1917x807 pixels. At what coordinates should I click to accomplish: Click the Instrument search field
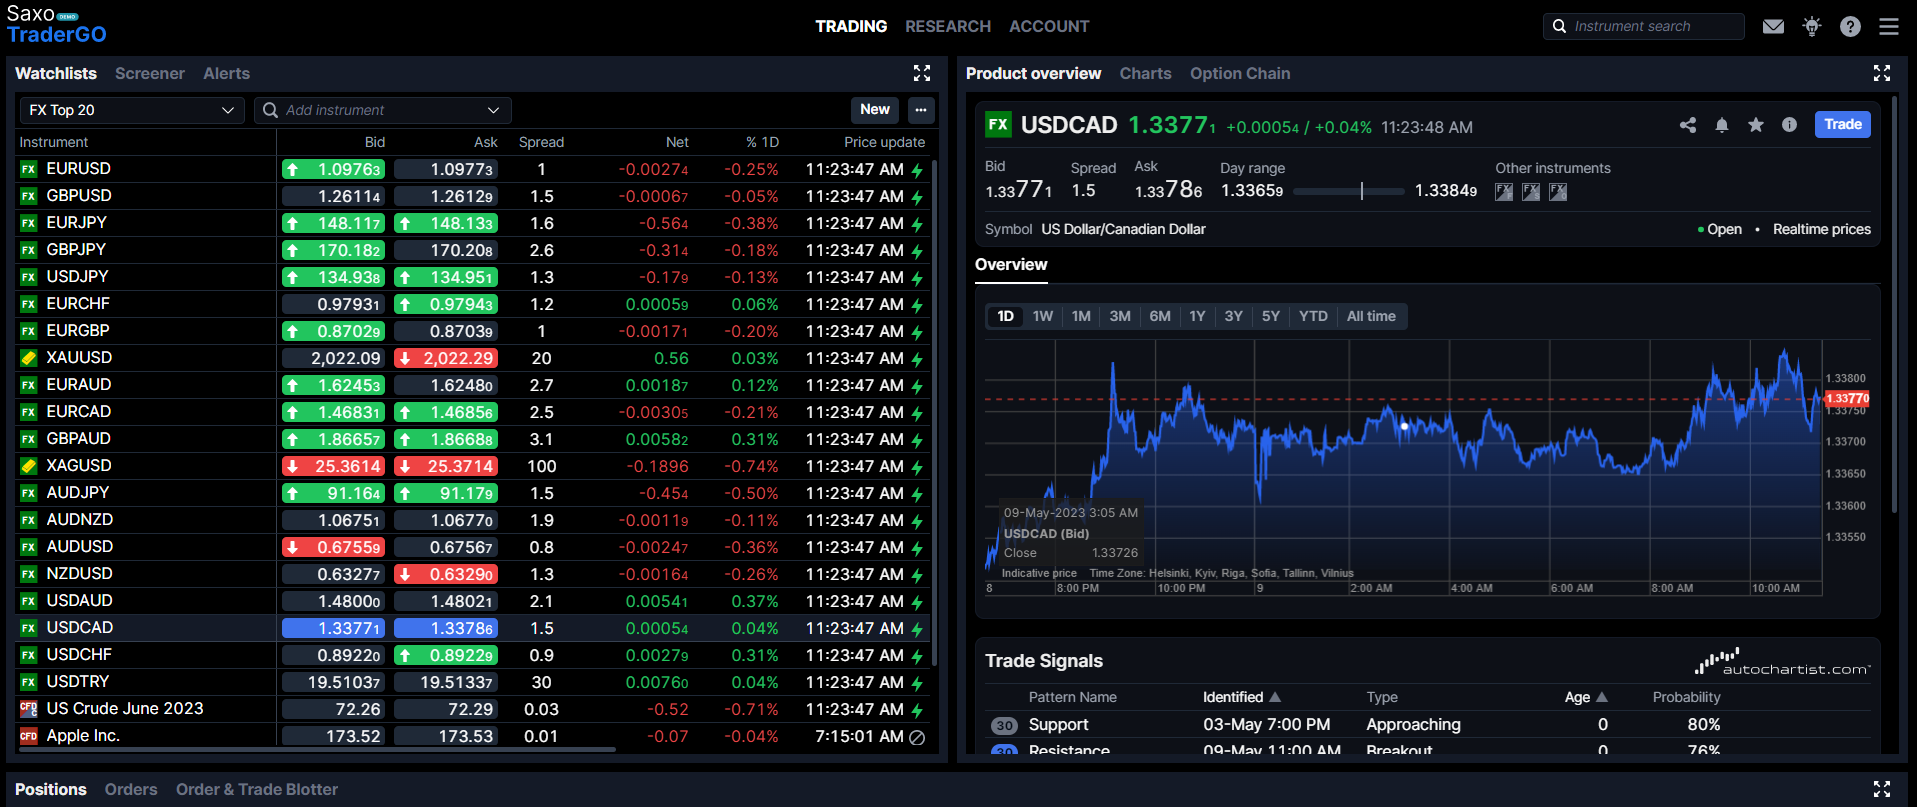coord(1644,26)
